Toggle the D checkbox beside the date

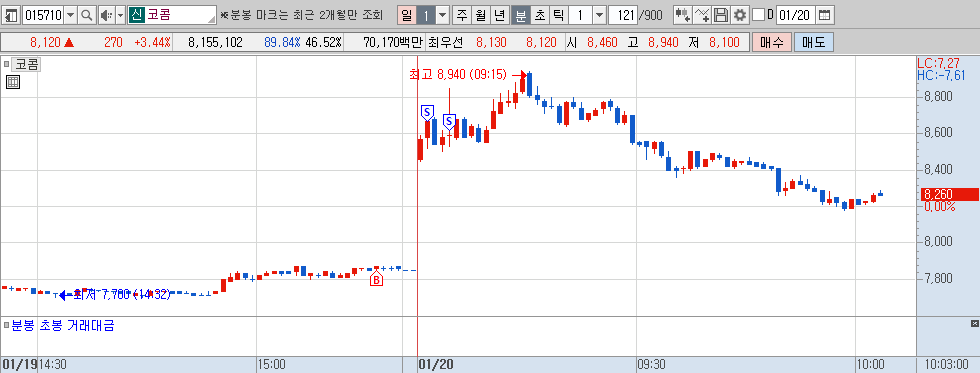click(x=758, y=14)
